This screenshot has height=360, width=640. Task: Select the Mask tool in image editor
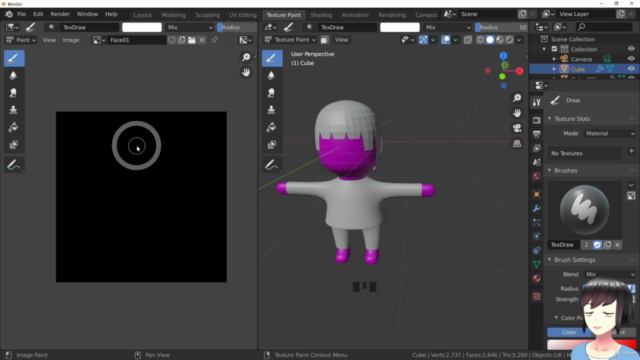(13, 144)
